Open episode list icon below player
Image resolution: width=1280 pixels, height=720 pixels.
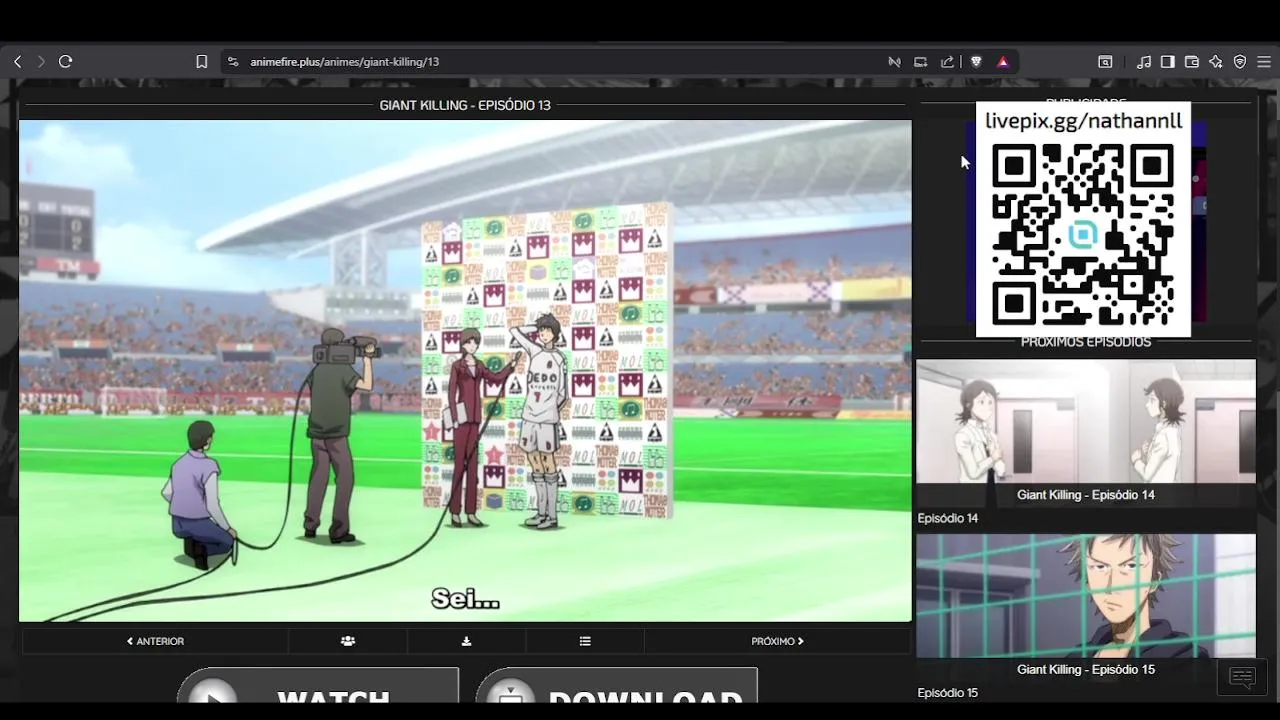pos(585,641)
